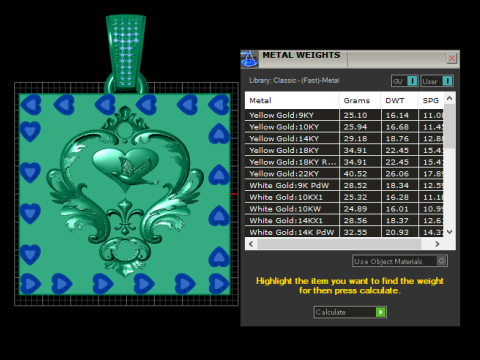Click the horizontal scroll left arrow
480x360 pixels.
pos(251,244)
